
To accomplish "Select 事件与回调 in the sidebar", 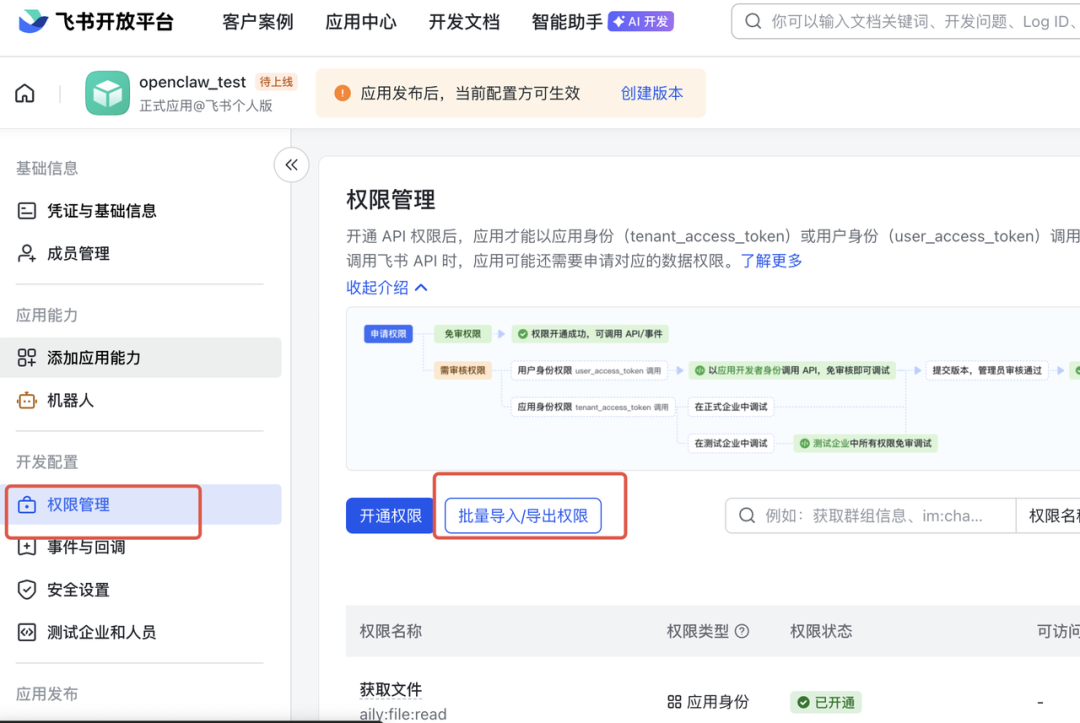I will pos(86,547).
